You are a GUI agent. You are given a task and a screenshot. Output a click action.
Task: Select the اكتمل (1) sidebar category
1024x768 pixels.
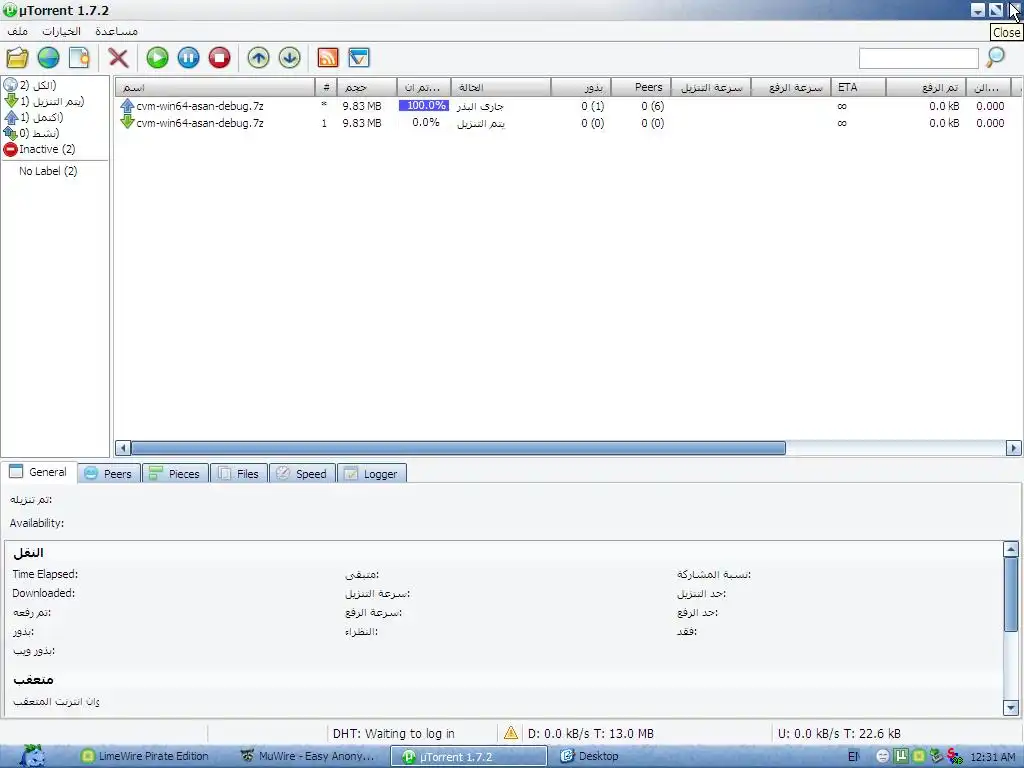[34, 118]
